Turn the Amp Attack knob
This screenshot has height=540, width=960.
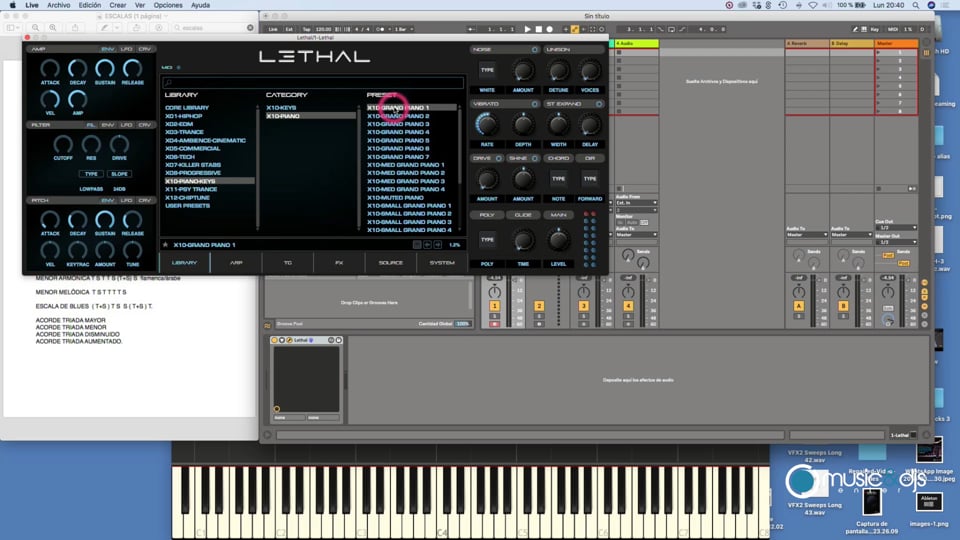[x=50, y=69]
